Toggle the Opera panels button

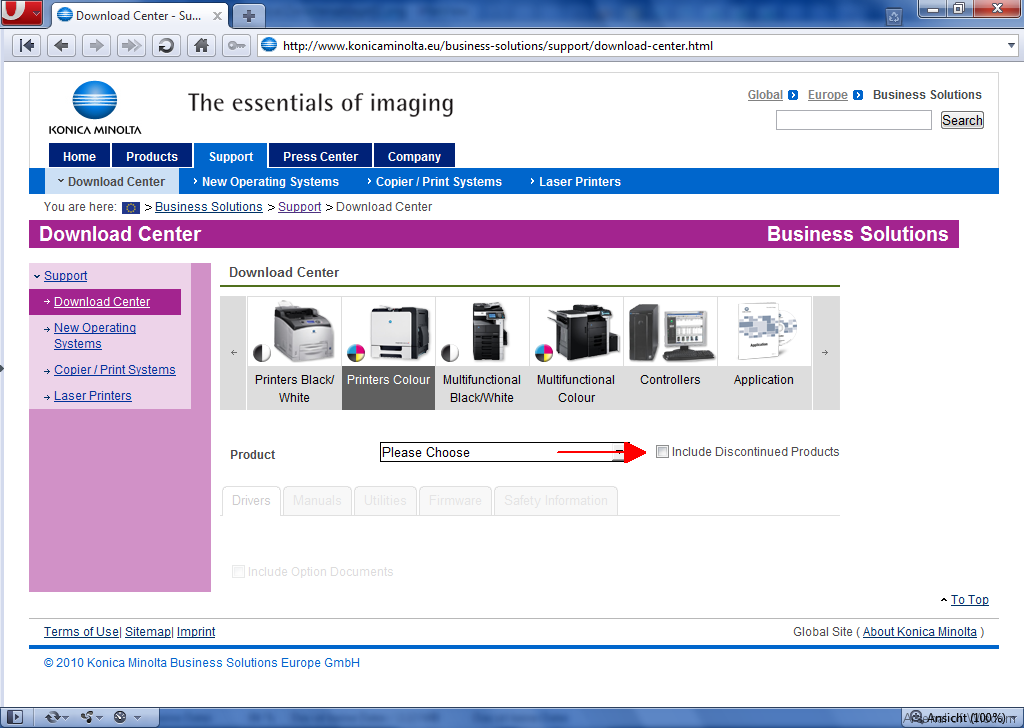(15, 717)
